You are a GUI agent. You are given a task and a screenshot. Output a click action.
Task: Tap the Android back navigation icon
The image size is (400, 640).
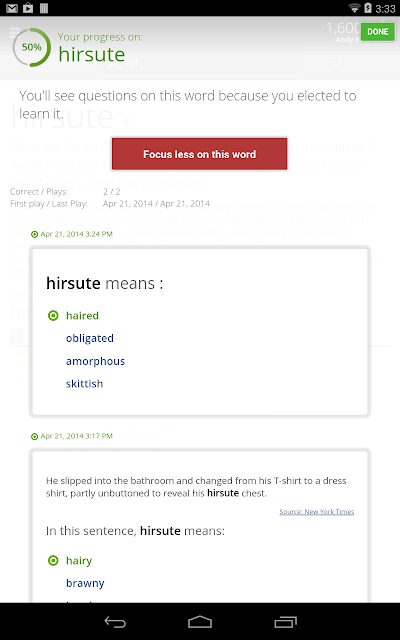pyautogui.click(x=115, y=622)
